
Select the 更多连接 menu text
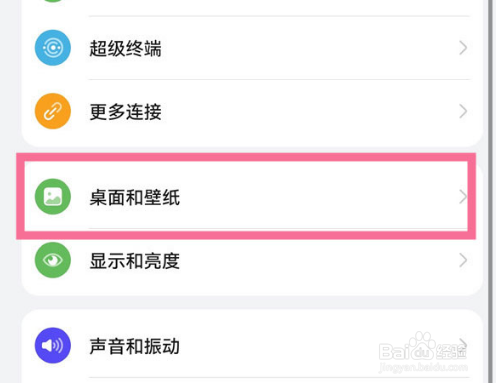click(125, 112)
